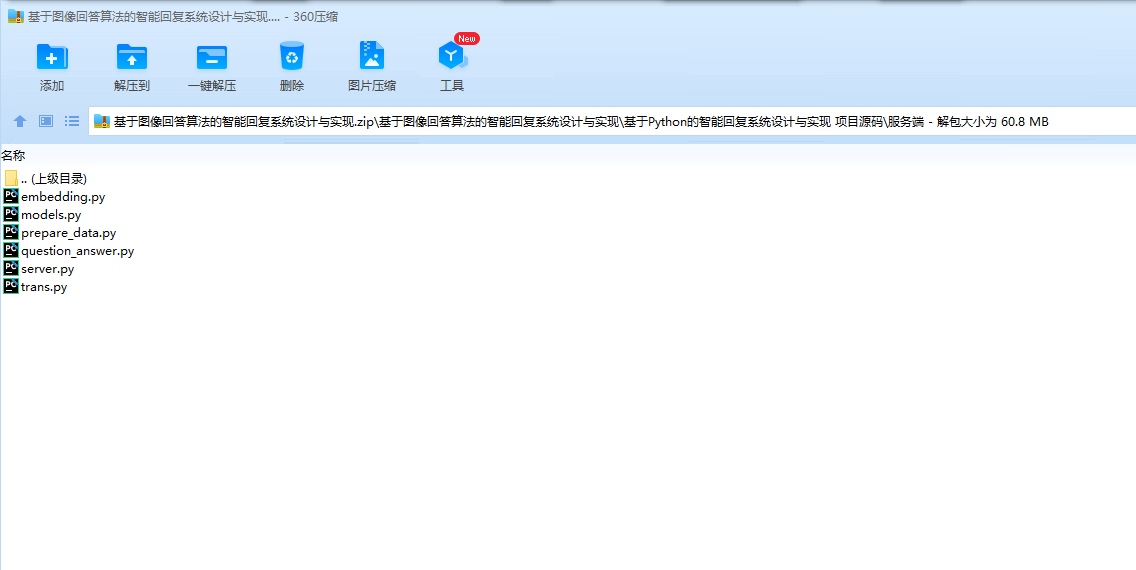
Task: Click the PyCharm icon of question_answer.py
Action: point(11,251)
